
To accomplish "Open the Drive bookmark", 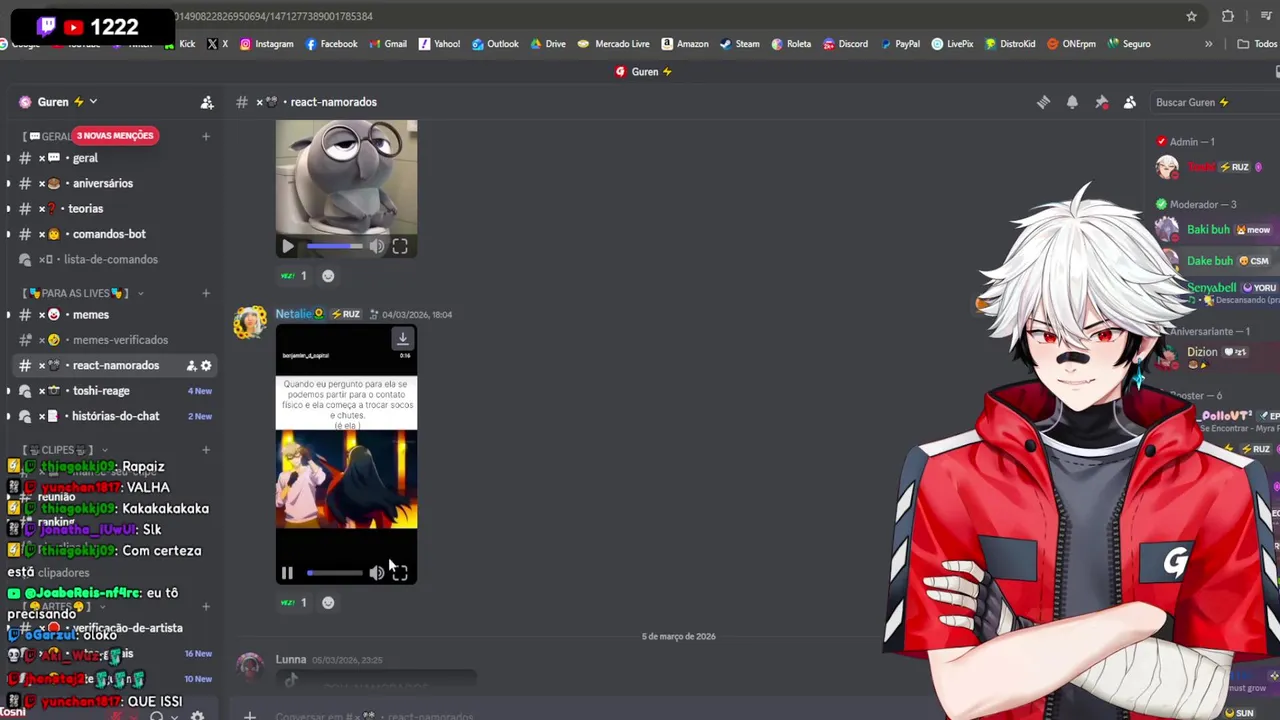I will click(548, 44).
